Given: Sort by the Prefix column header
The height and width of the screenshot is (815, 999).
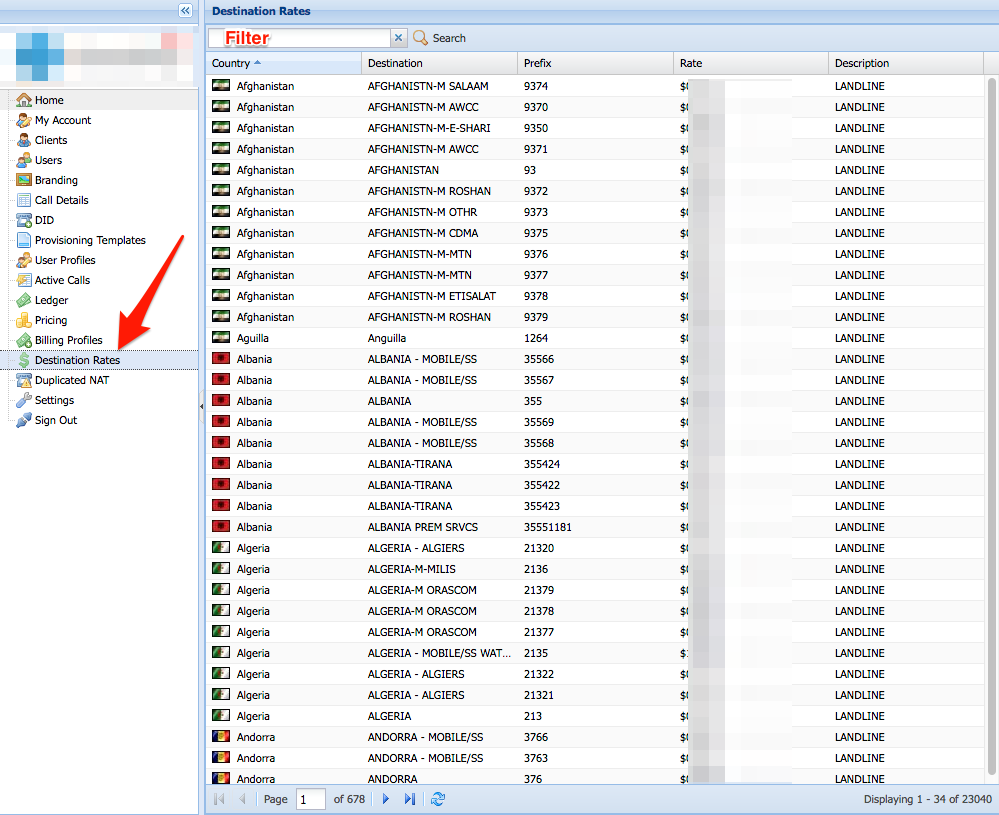Looking at the screenshot, I should click(595, 63).
